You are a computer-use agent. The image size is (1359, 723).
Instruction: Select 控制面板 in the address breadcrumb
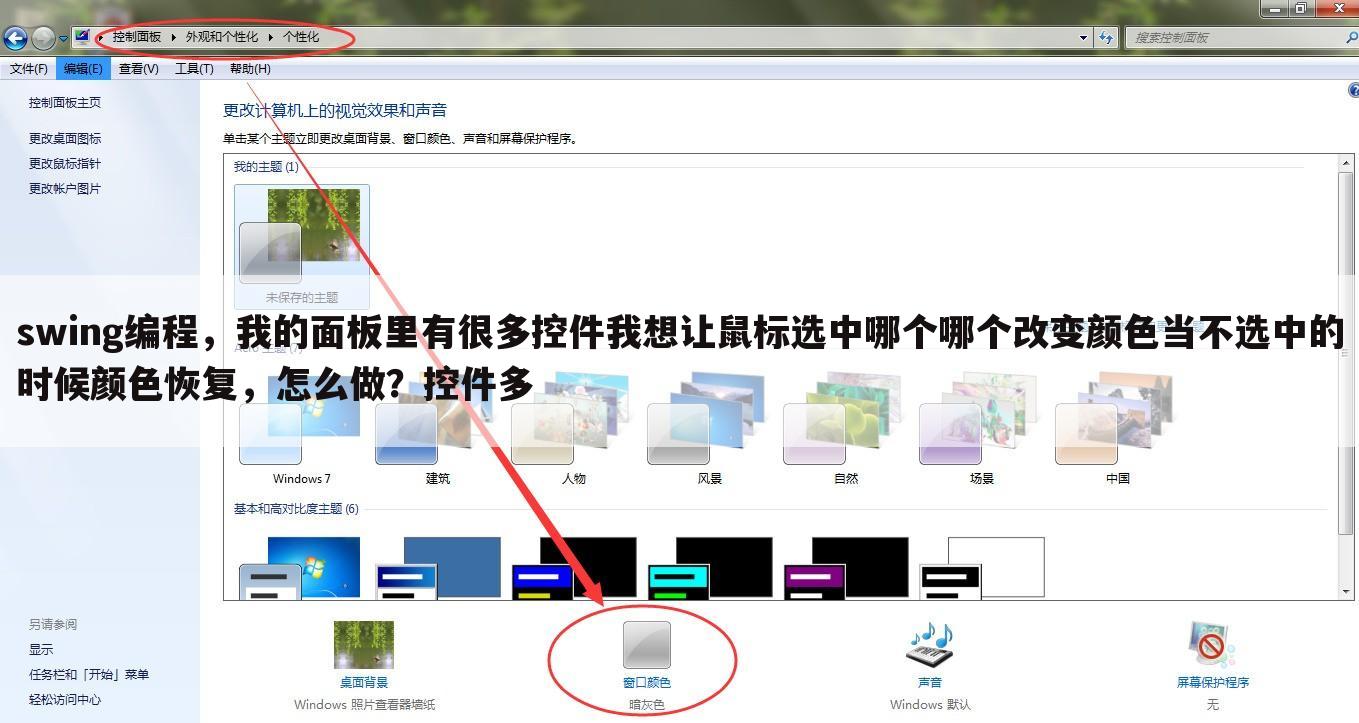click(x=137, y=37)
